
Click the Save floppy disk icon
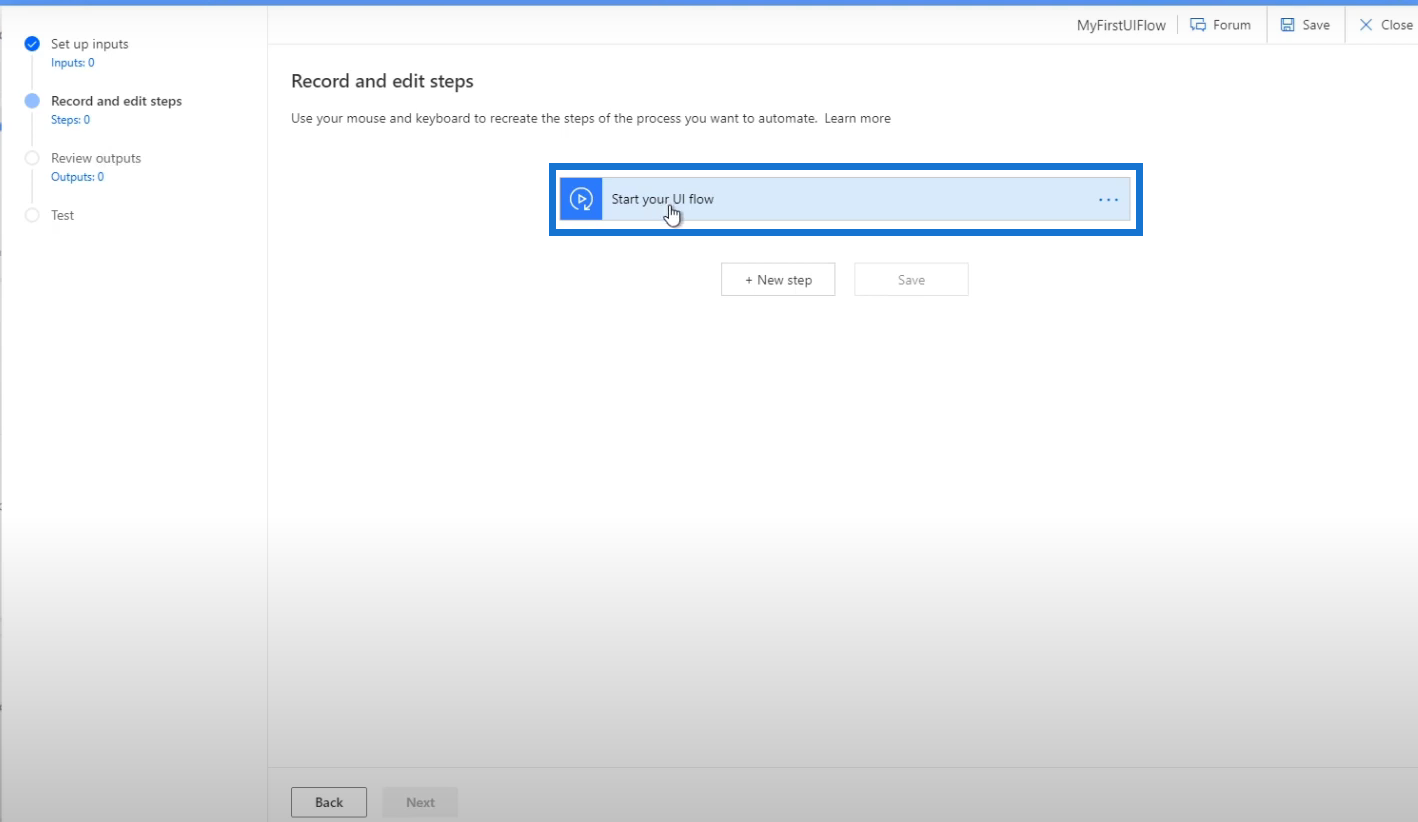(1288, 25)
